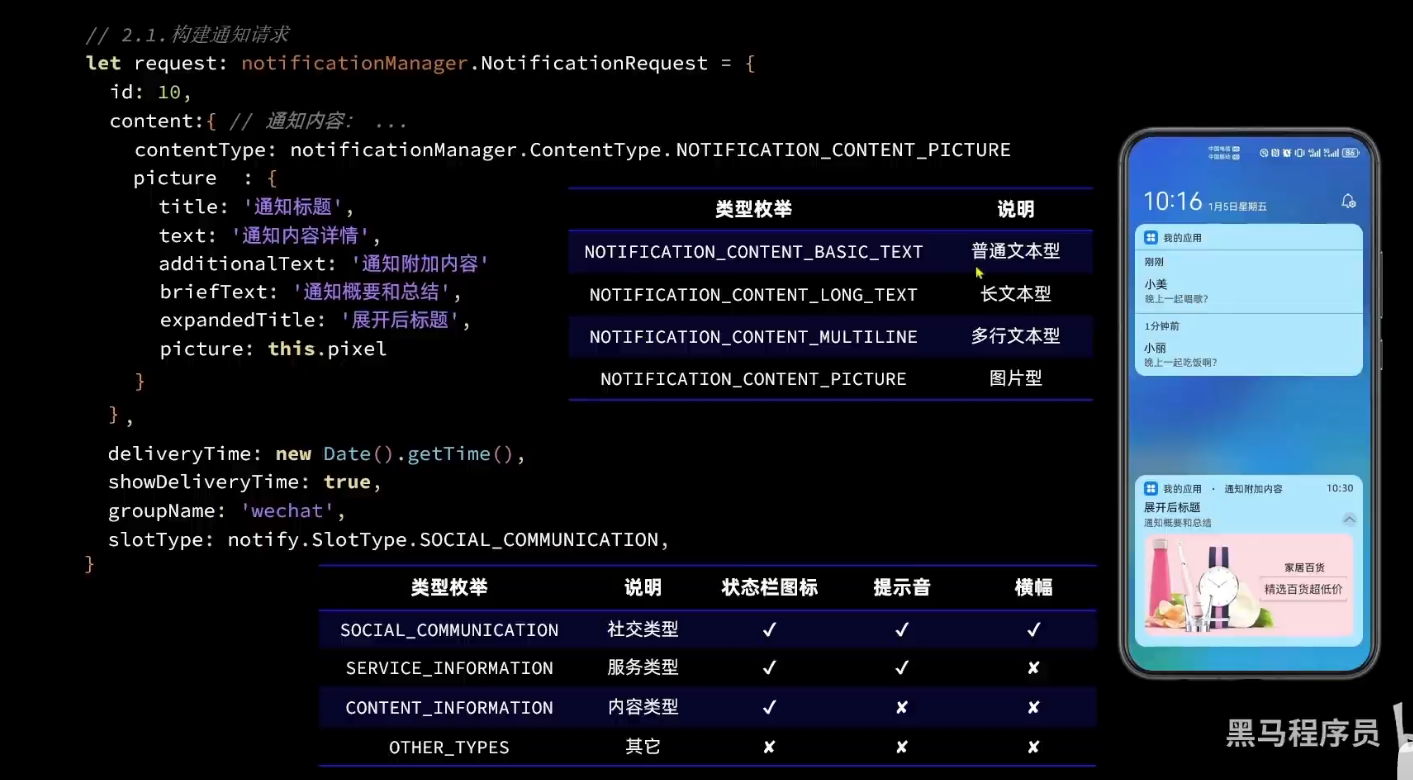Image resolution: width=1413 pixels, height=780 pixels.
Task: Click 横幅 cross in SERVICE_INFORMATION row
Action: point(1033,668)
